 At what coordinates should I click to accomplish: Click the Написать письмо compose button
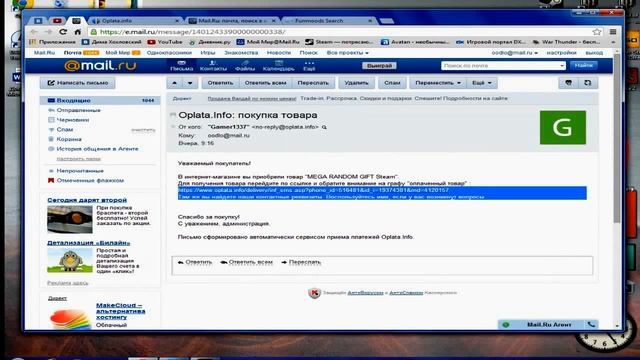tap(78, 83)
